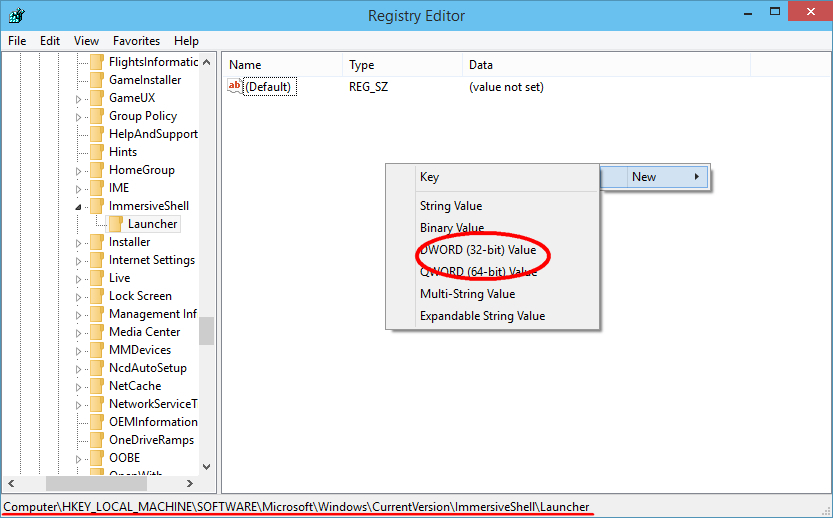Click the ab string icon of (Default) value

click(234, 87)
